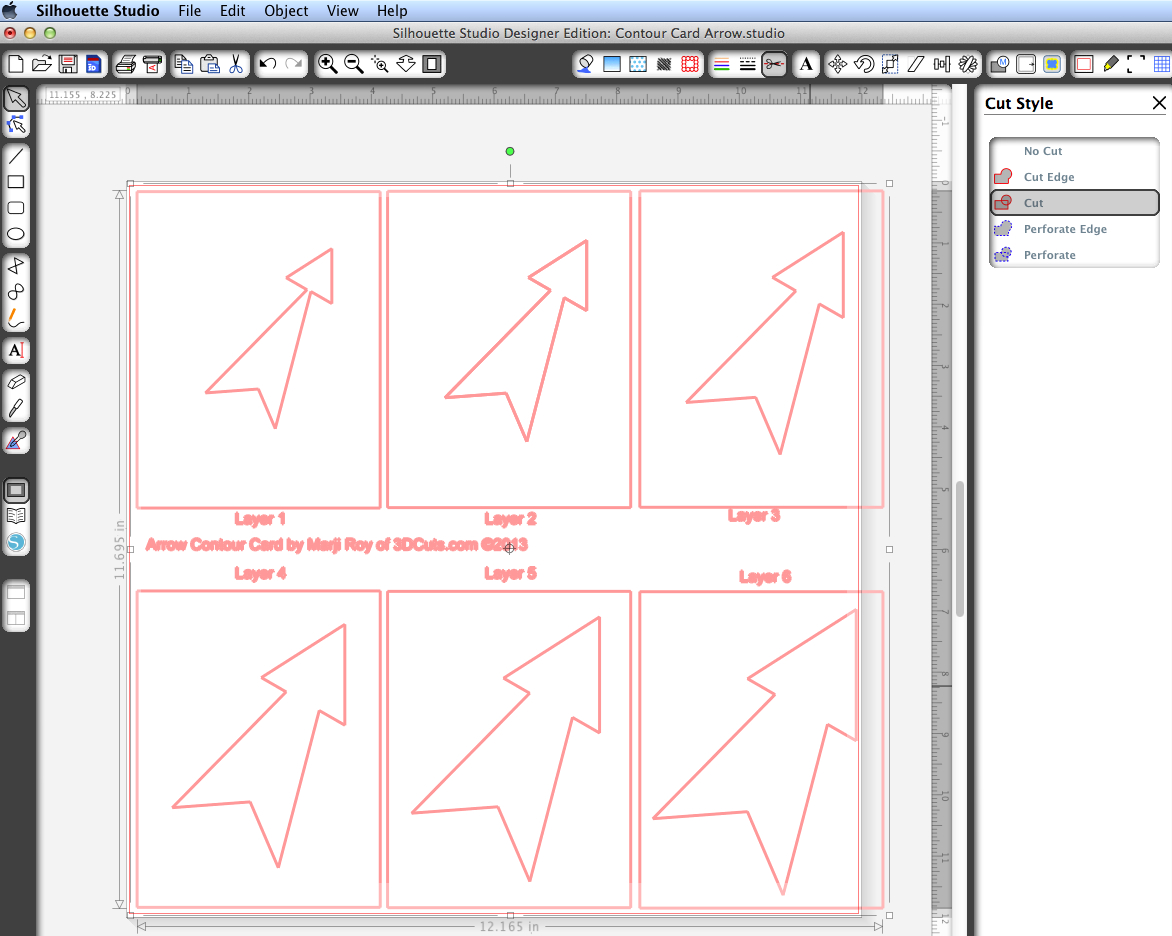This screenshot has height=936, width=1172.
Task: Open the Silhouette Online Store icon
Action: click(16, 542)
